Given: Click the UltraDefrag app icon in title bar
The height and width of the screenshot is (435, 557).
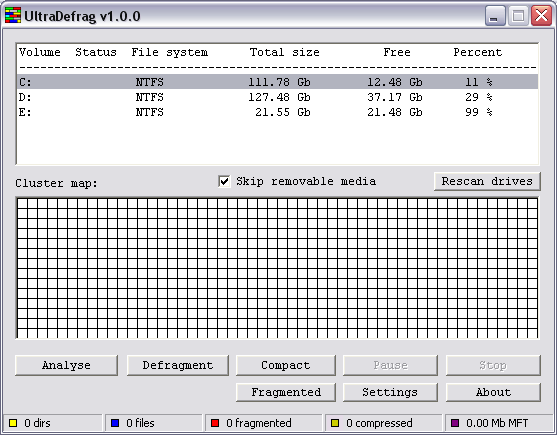Looking at the screenshot, I should click(13, 16).
